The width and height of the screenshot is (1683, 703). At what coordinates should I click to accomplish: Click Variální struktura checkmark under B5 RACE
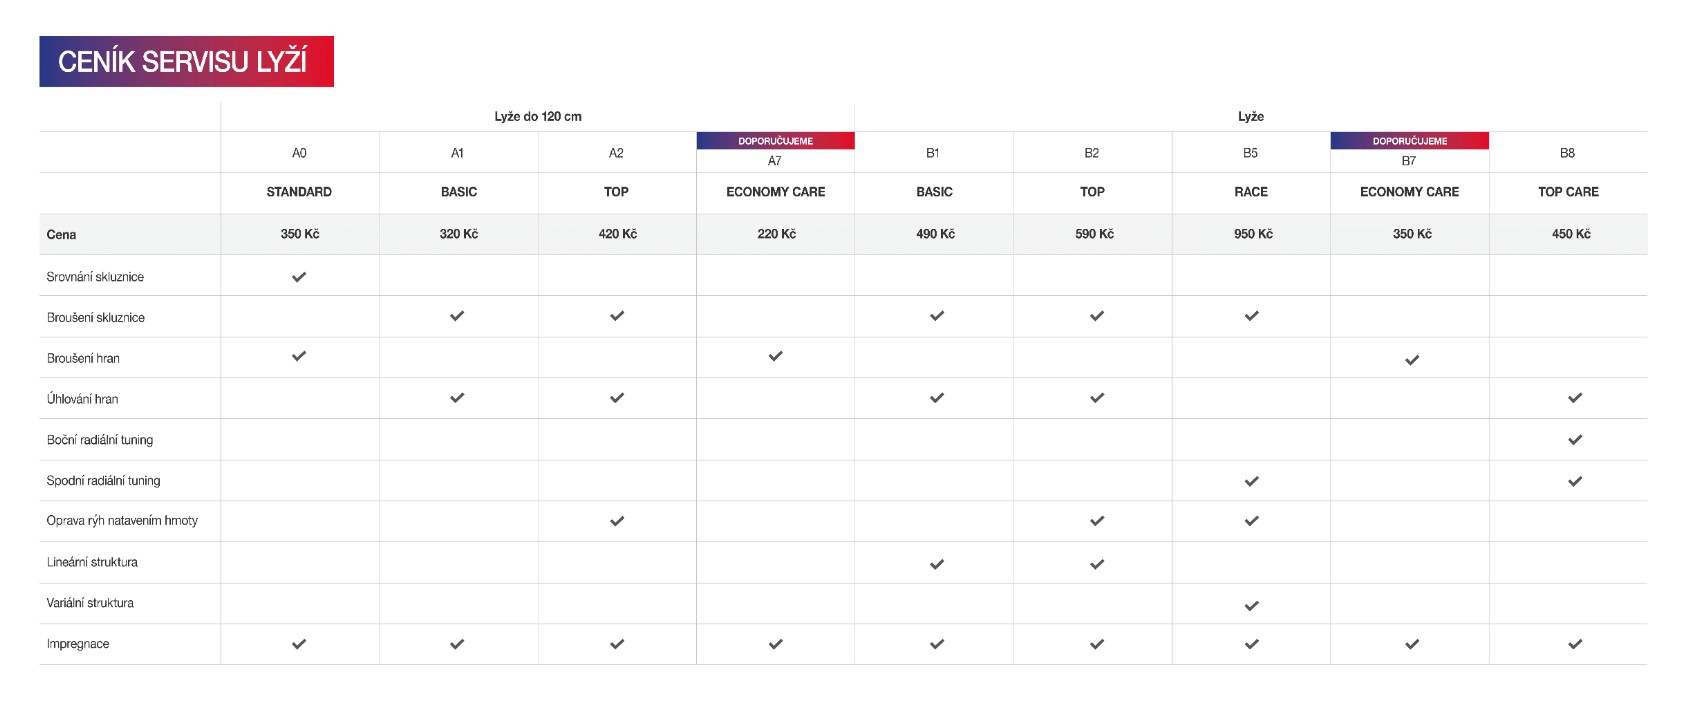(1251, 606)
